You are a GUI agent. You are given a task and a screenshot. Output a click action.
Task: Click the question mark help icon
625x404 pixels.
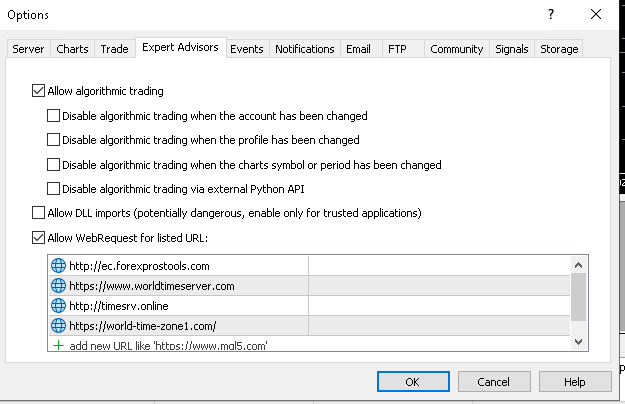(550, 15)
